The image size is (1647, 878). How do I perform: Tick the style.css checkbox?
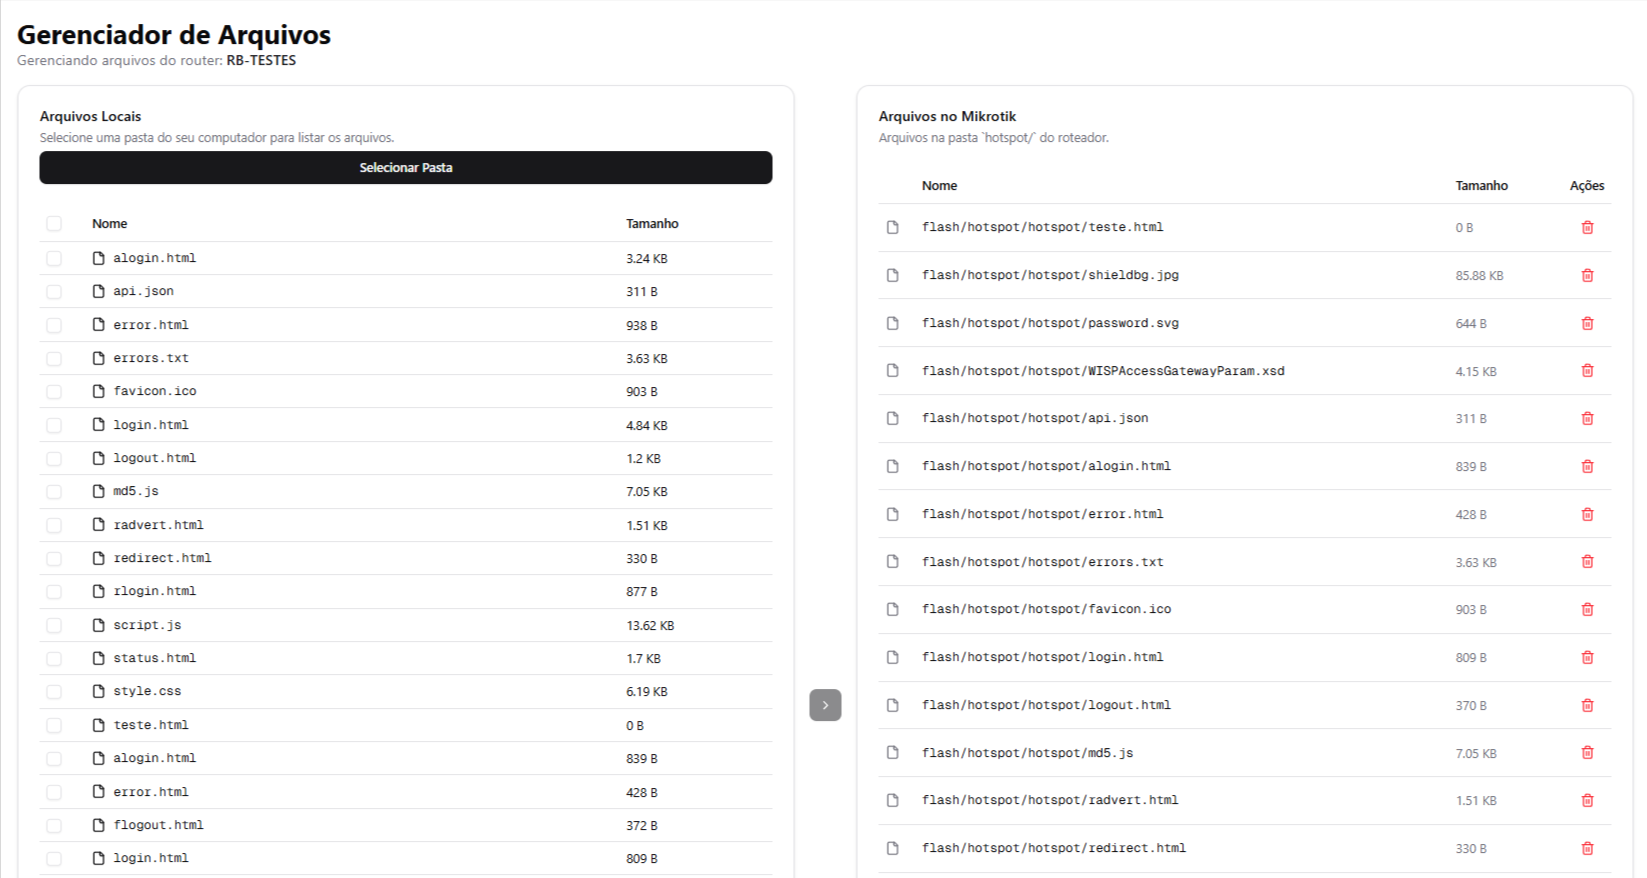tap(54, 691)
